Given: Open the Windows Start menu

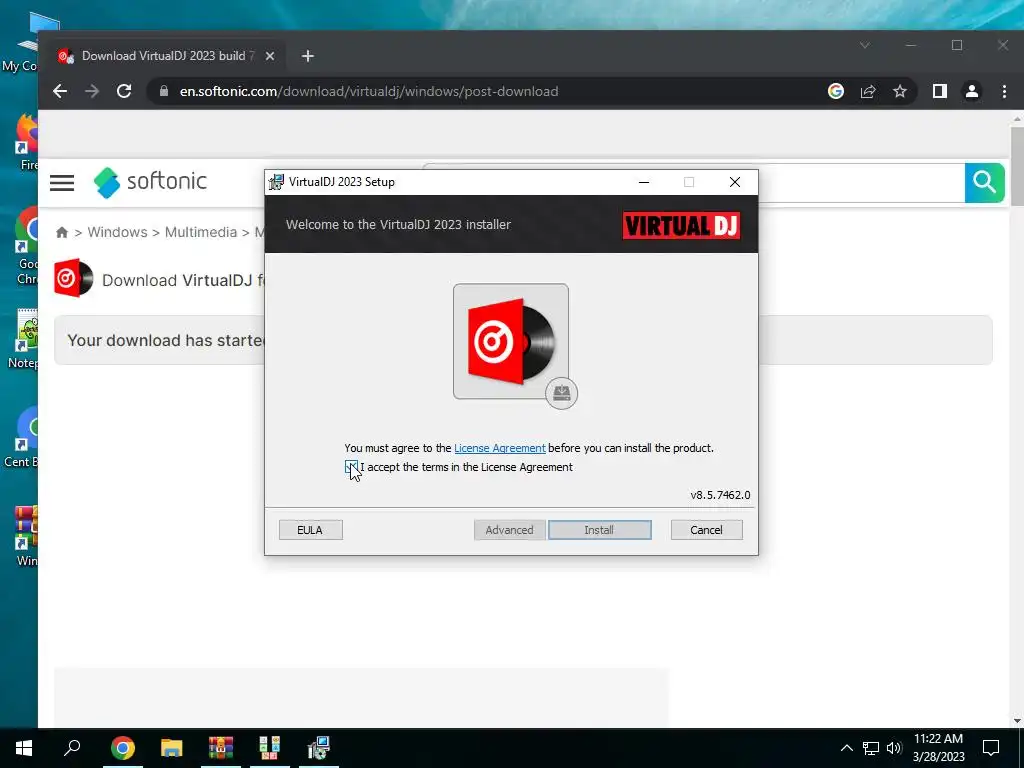Looking at the screenshot, I should (24, 748).
